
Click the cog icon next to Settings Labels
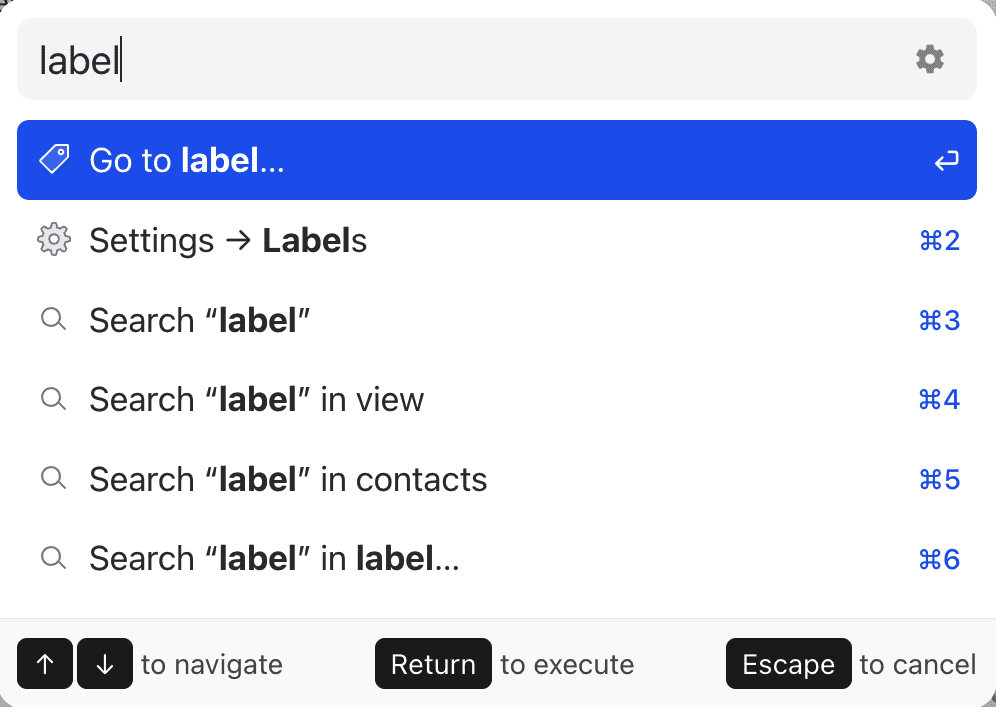pyautogui.click(x=54, y=240)
